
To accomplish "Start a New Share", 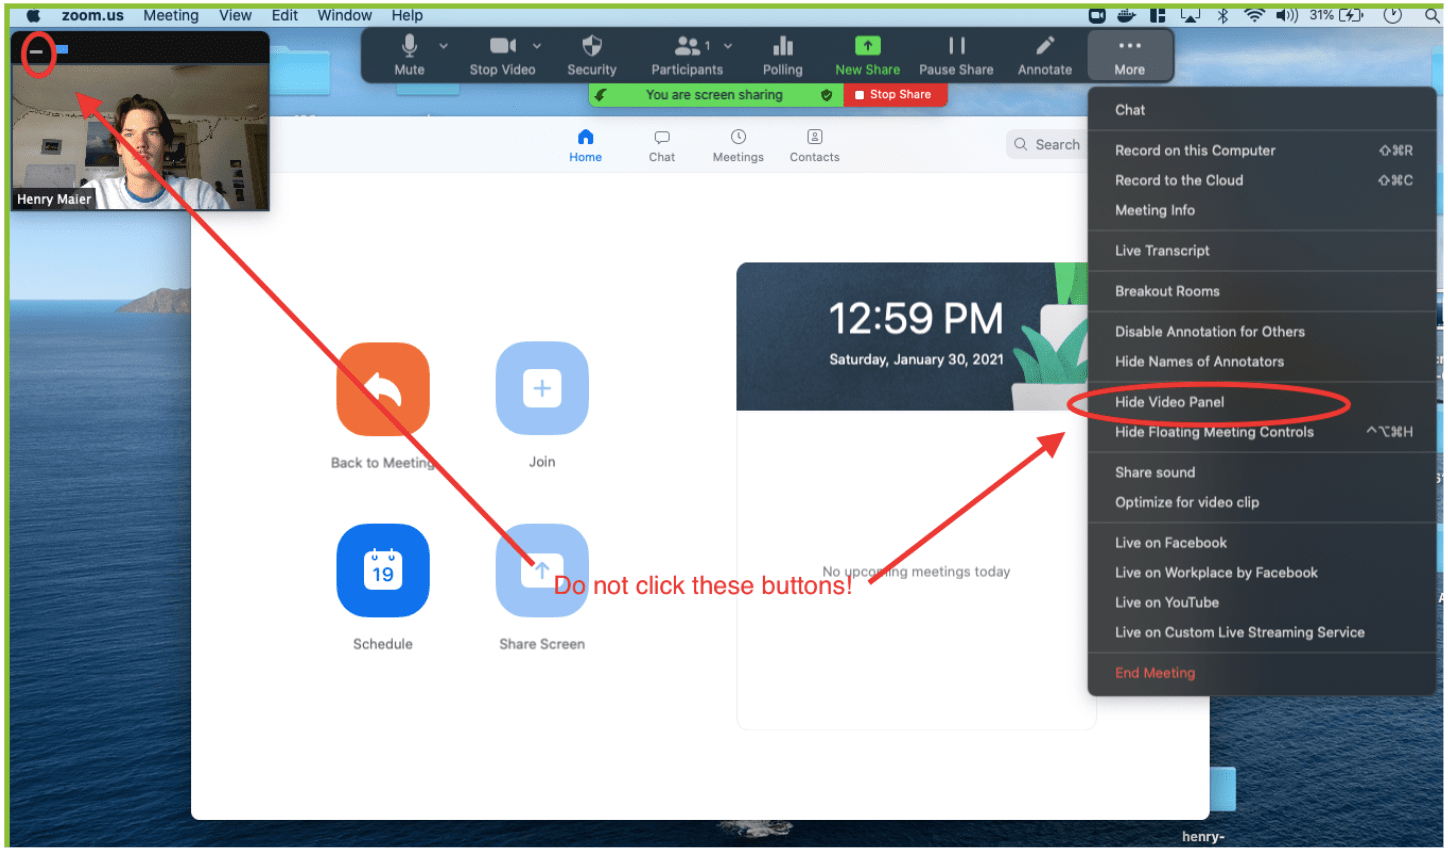I will 867,55.
